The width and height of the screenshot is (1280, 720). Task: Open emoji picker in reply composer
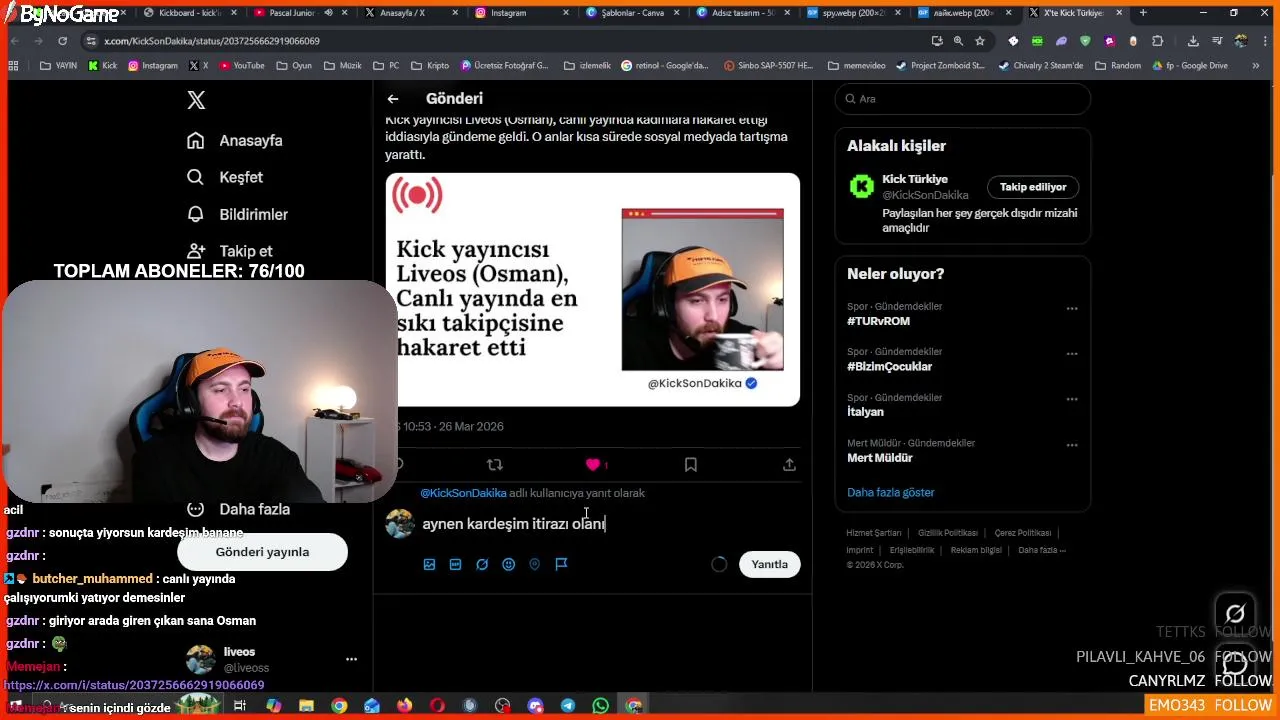pyautogui.click(x=508, y=564)
